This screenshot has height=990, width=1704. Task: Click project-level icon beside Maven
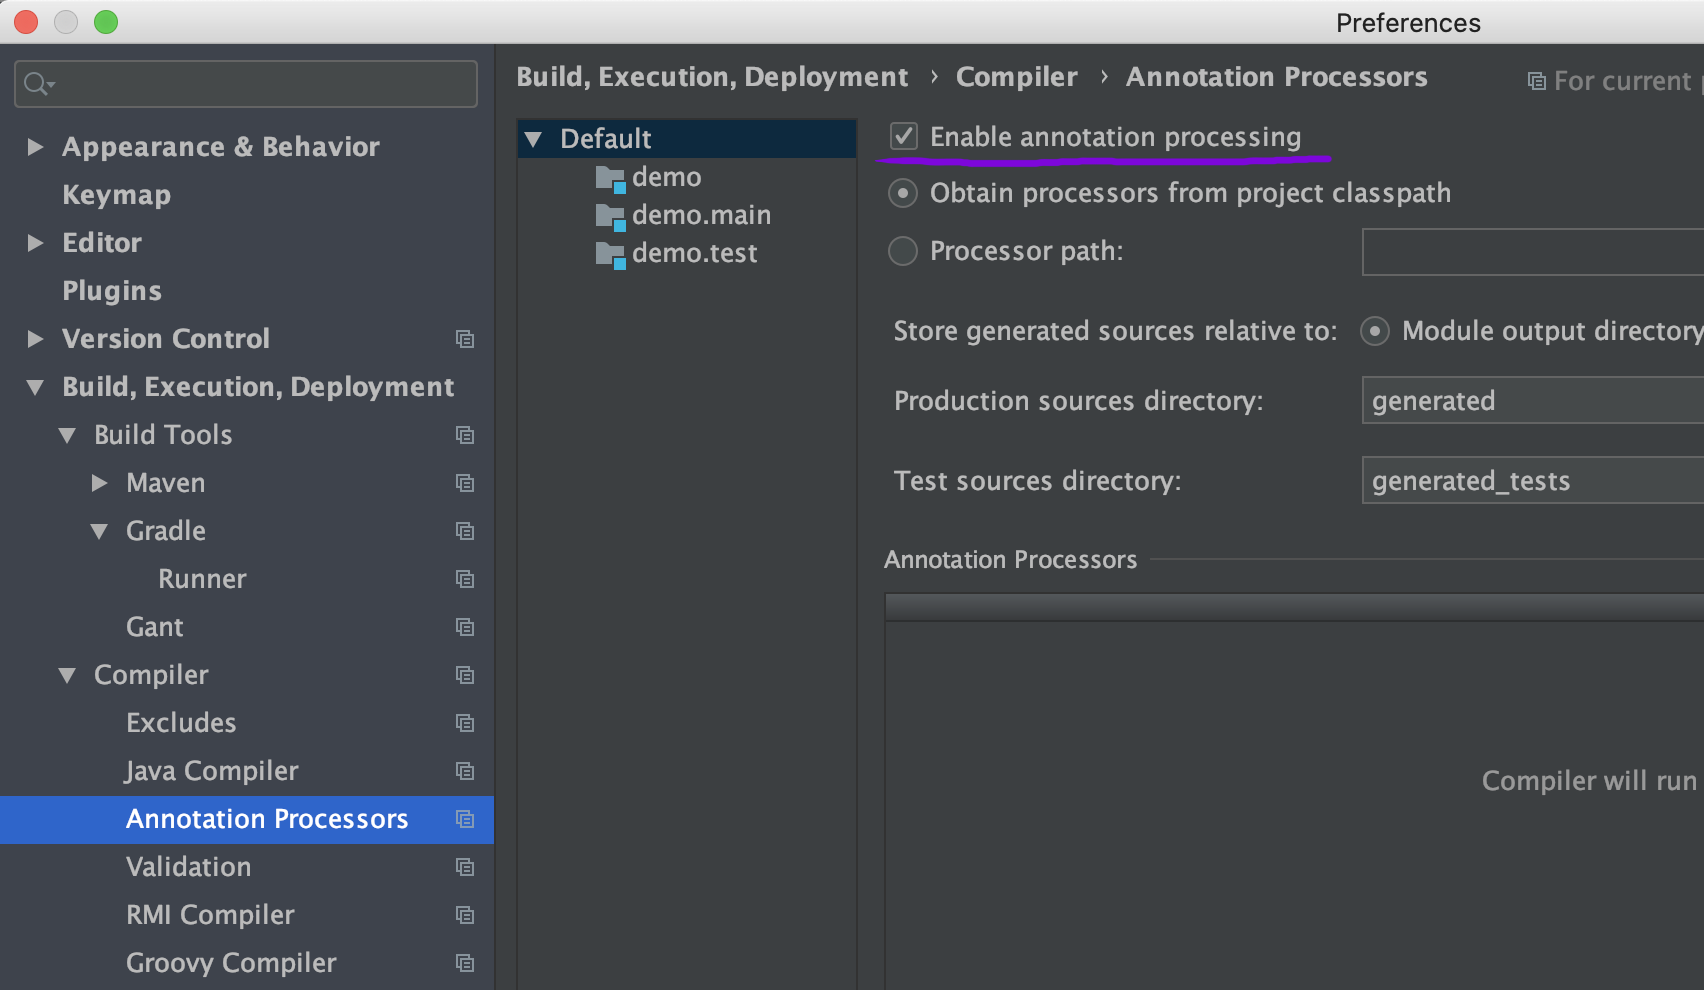tap(465, 483)
